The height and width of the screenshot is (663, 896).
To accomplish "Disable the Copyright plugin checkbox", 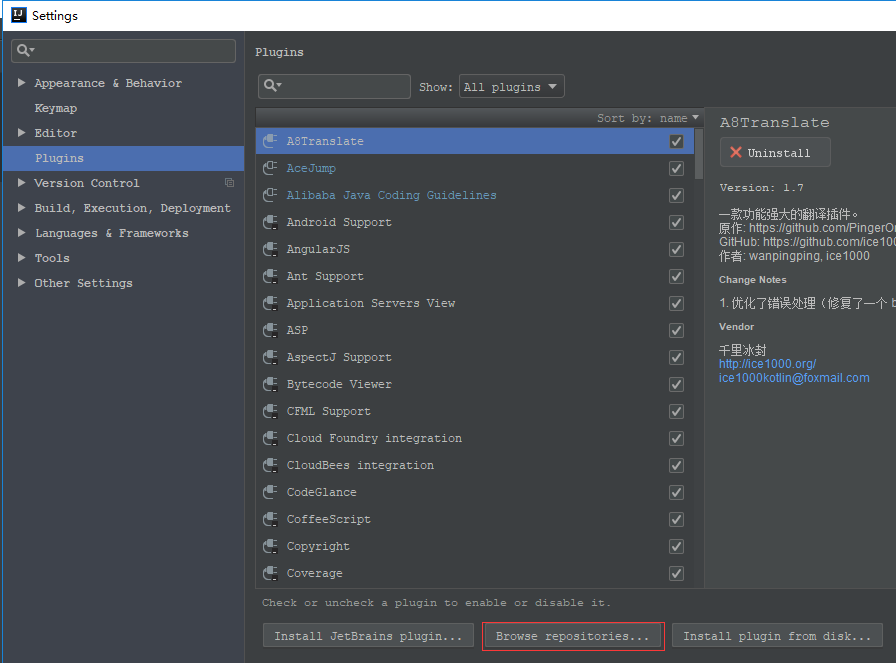I will click(676, 546).
